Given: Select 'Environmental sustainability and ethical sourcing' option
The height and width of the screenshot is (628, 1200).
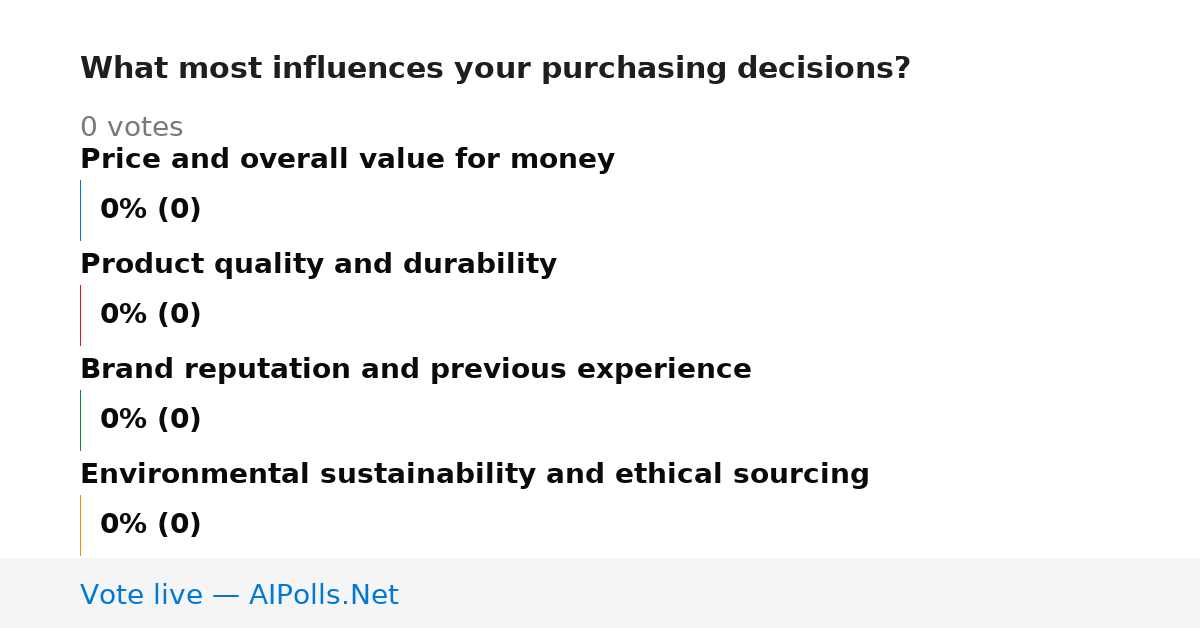Looking at the screenshot, I should (x=474, y=475).
